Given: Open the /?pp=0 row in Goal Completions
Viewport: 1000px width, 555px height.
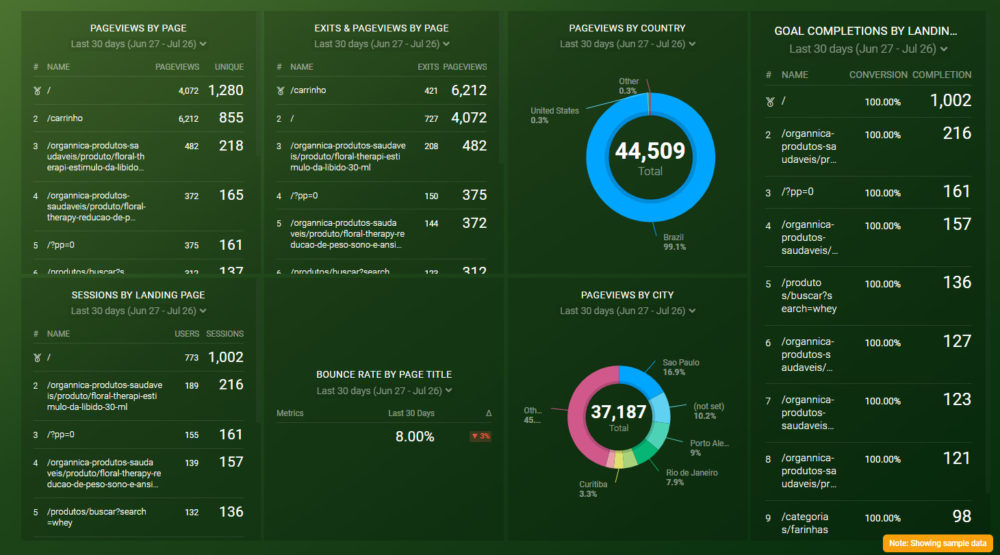Looking at the screenshot, I should tap(798, 192).
